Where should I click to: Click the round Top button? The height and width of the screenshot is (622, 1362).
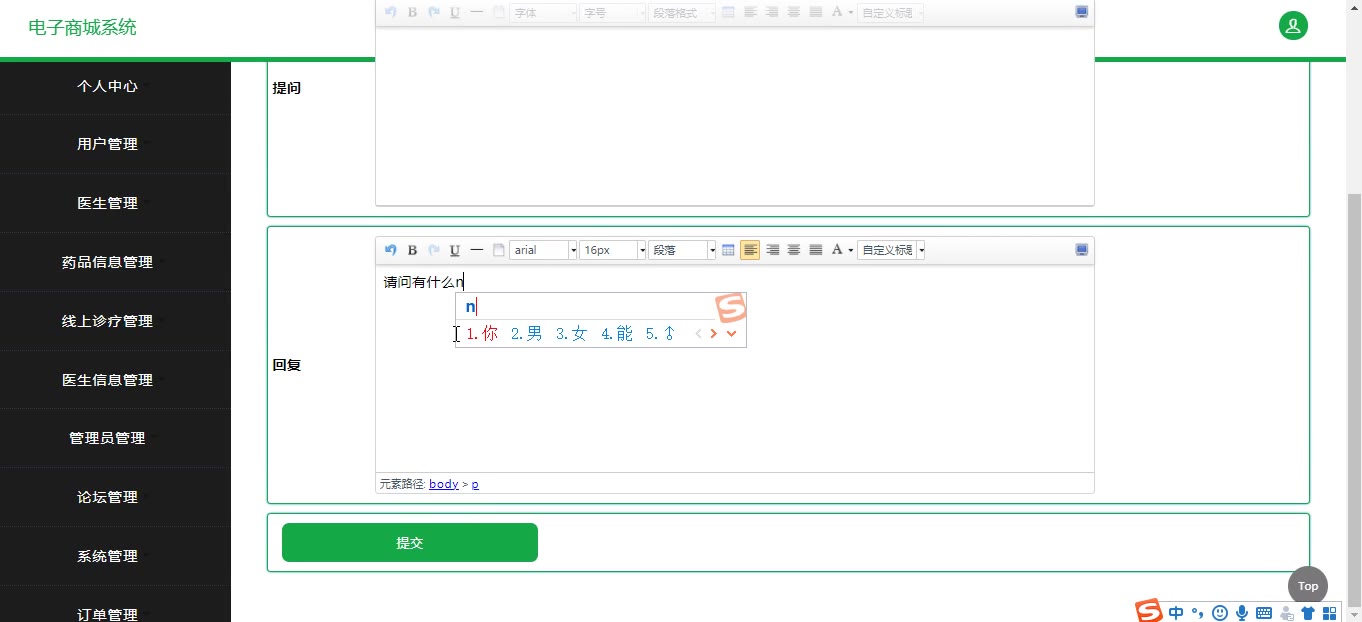[x=1308, y=586]
